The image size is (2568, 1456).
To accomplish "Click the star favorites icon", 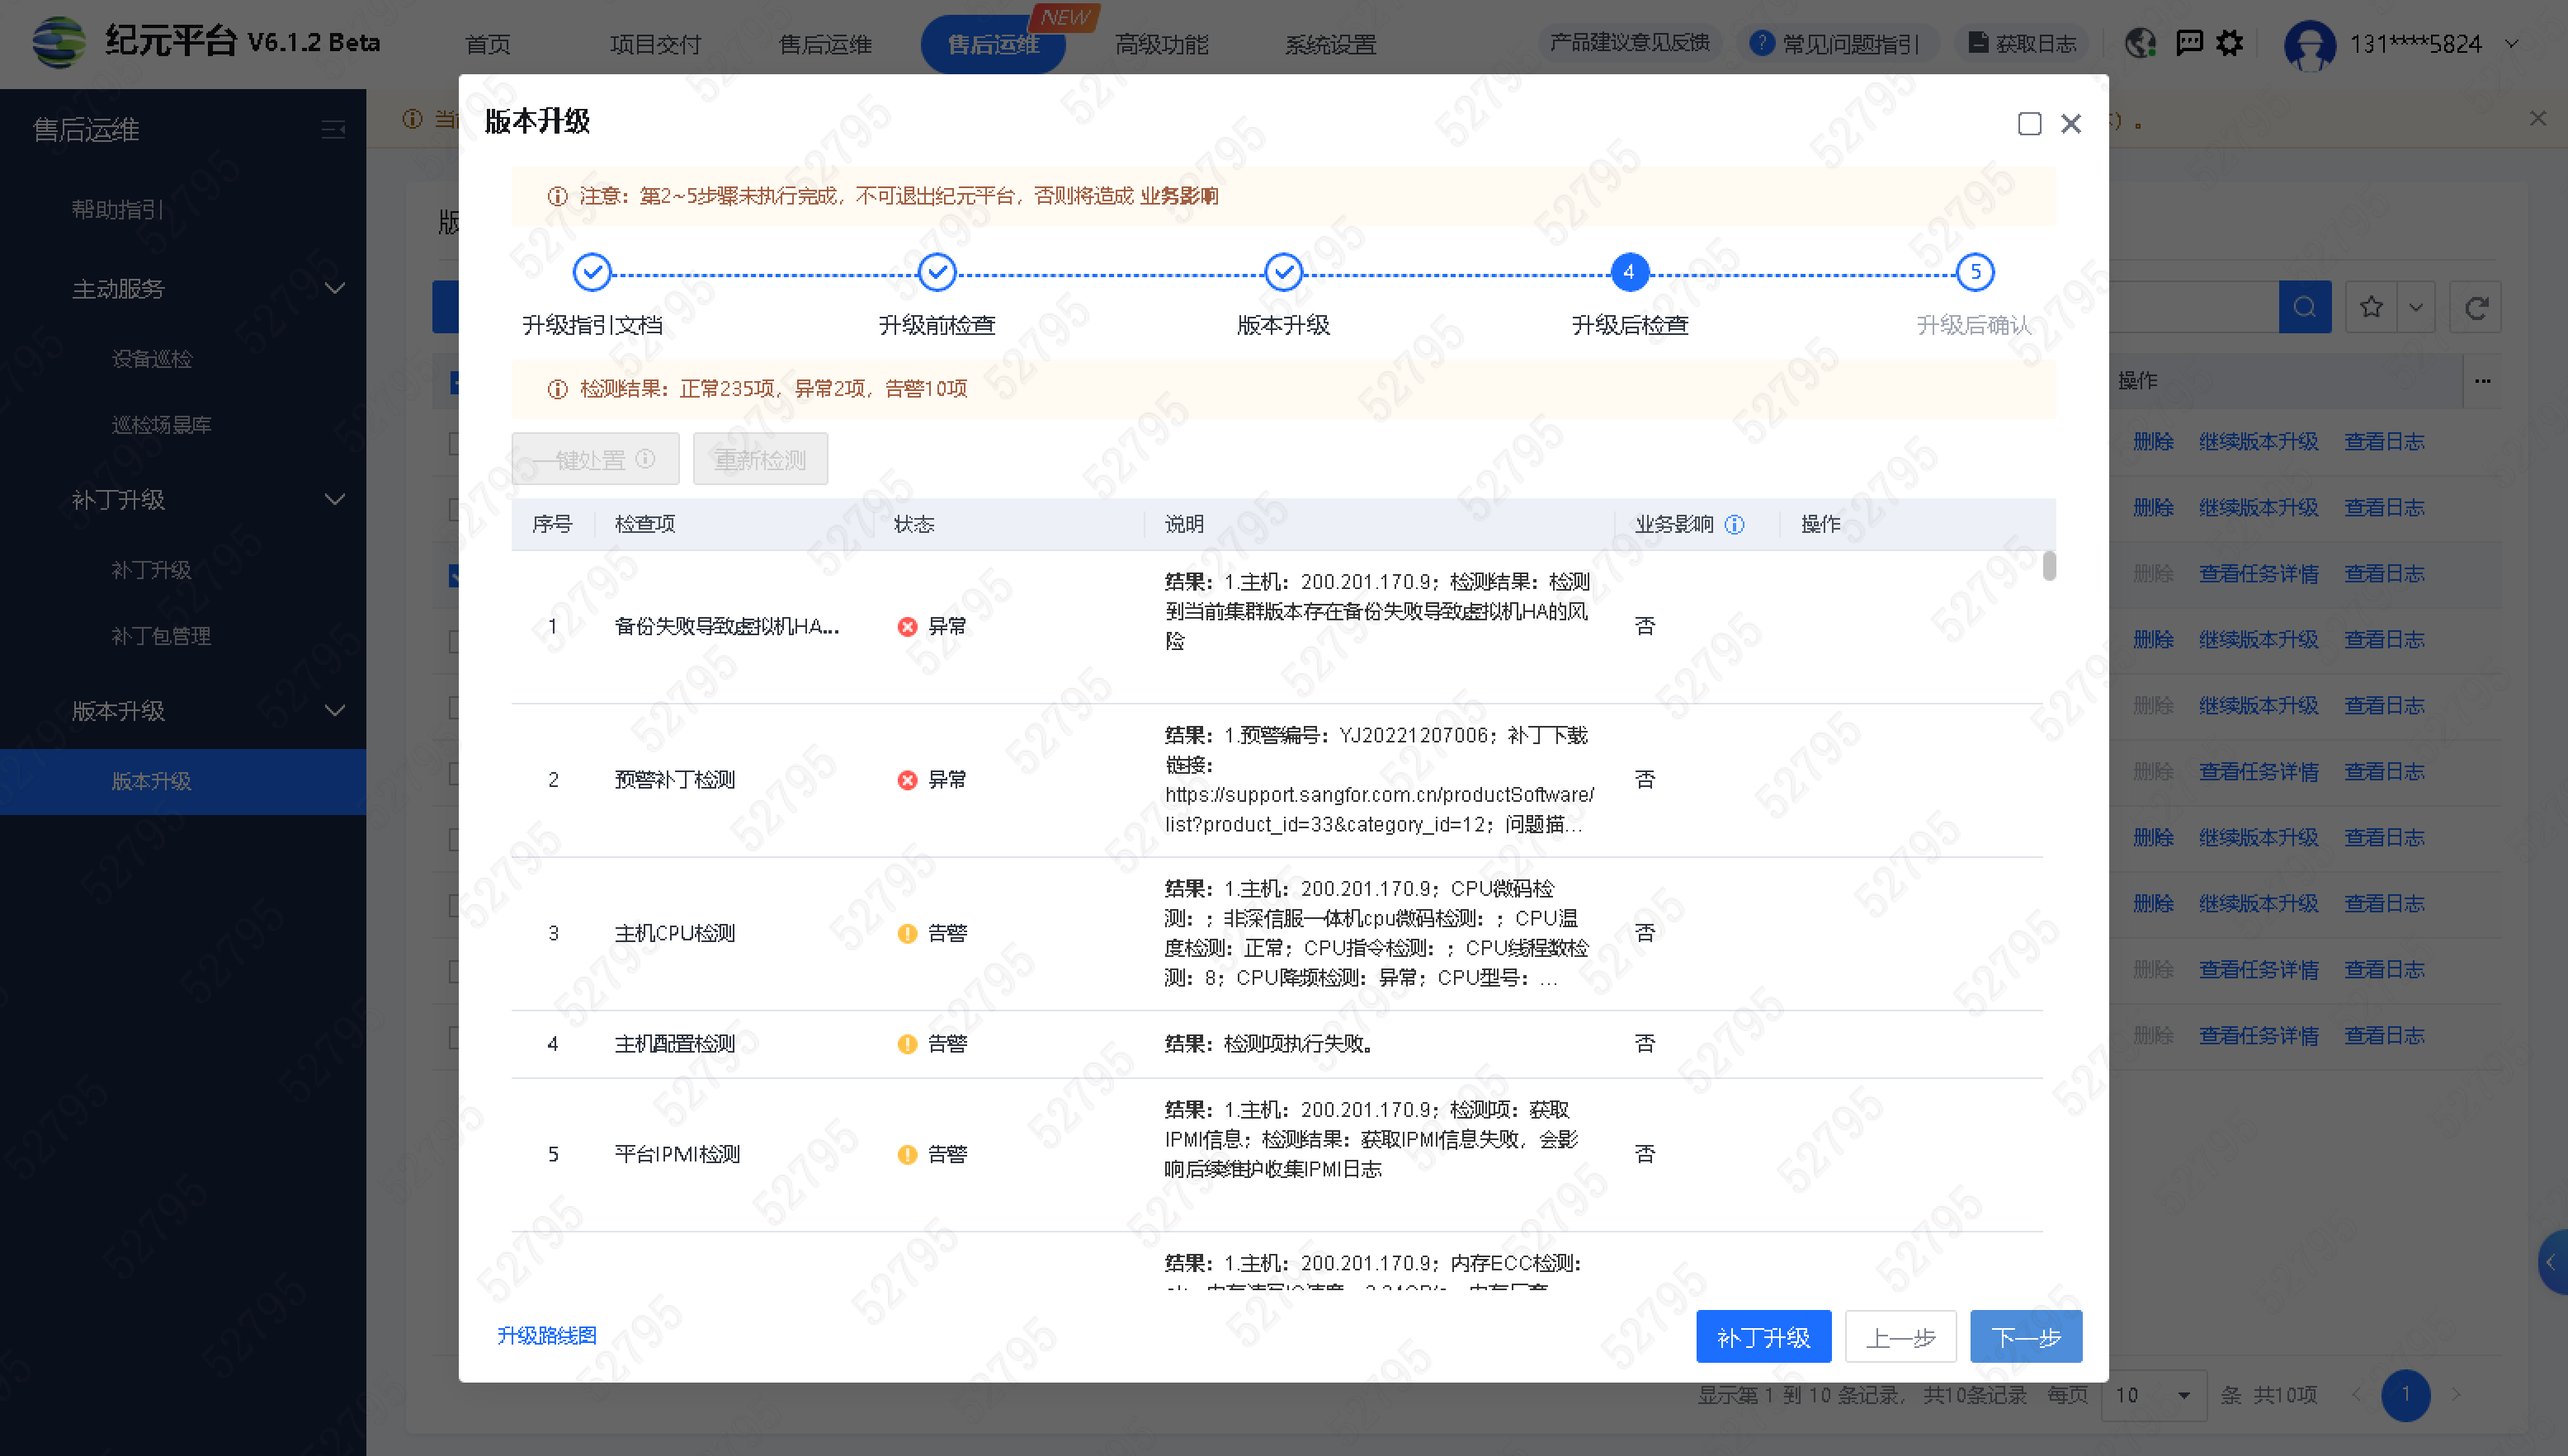I will coord(2371,307).
